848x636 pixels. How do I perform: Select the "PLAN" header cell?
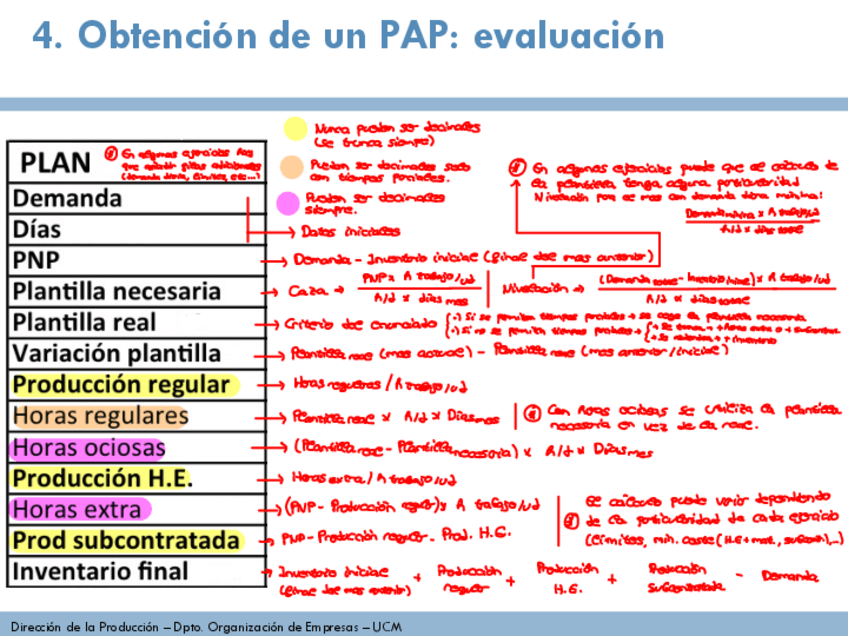pyautogui.click(x=137, y=162)
